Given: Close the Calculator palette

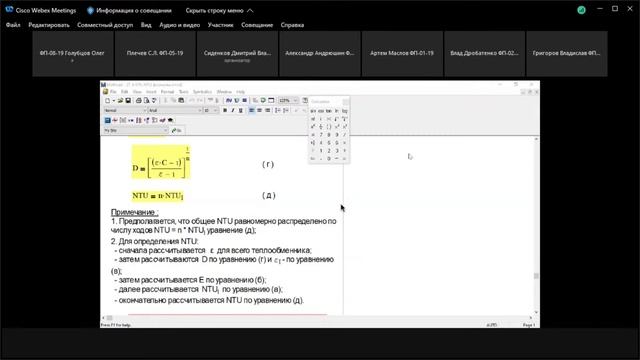Looking at the screenshot, I should click(346, 101).
